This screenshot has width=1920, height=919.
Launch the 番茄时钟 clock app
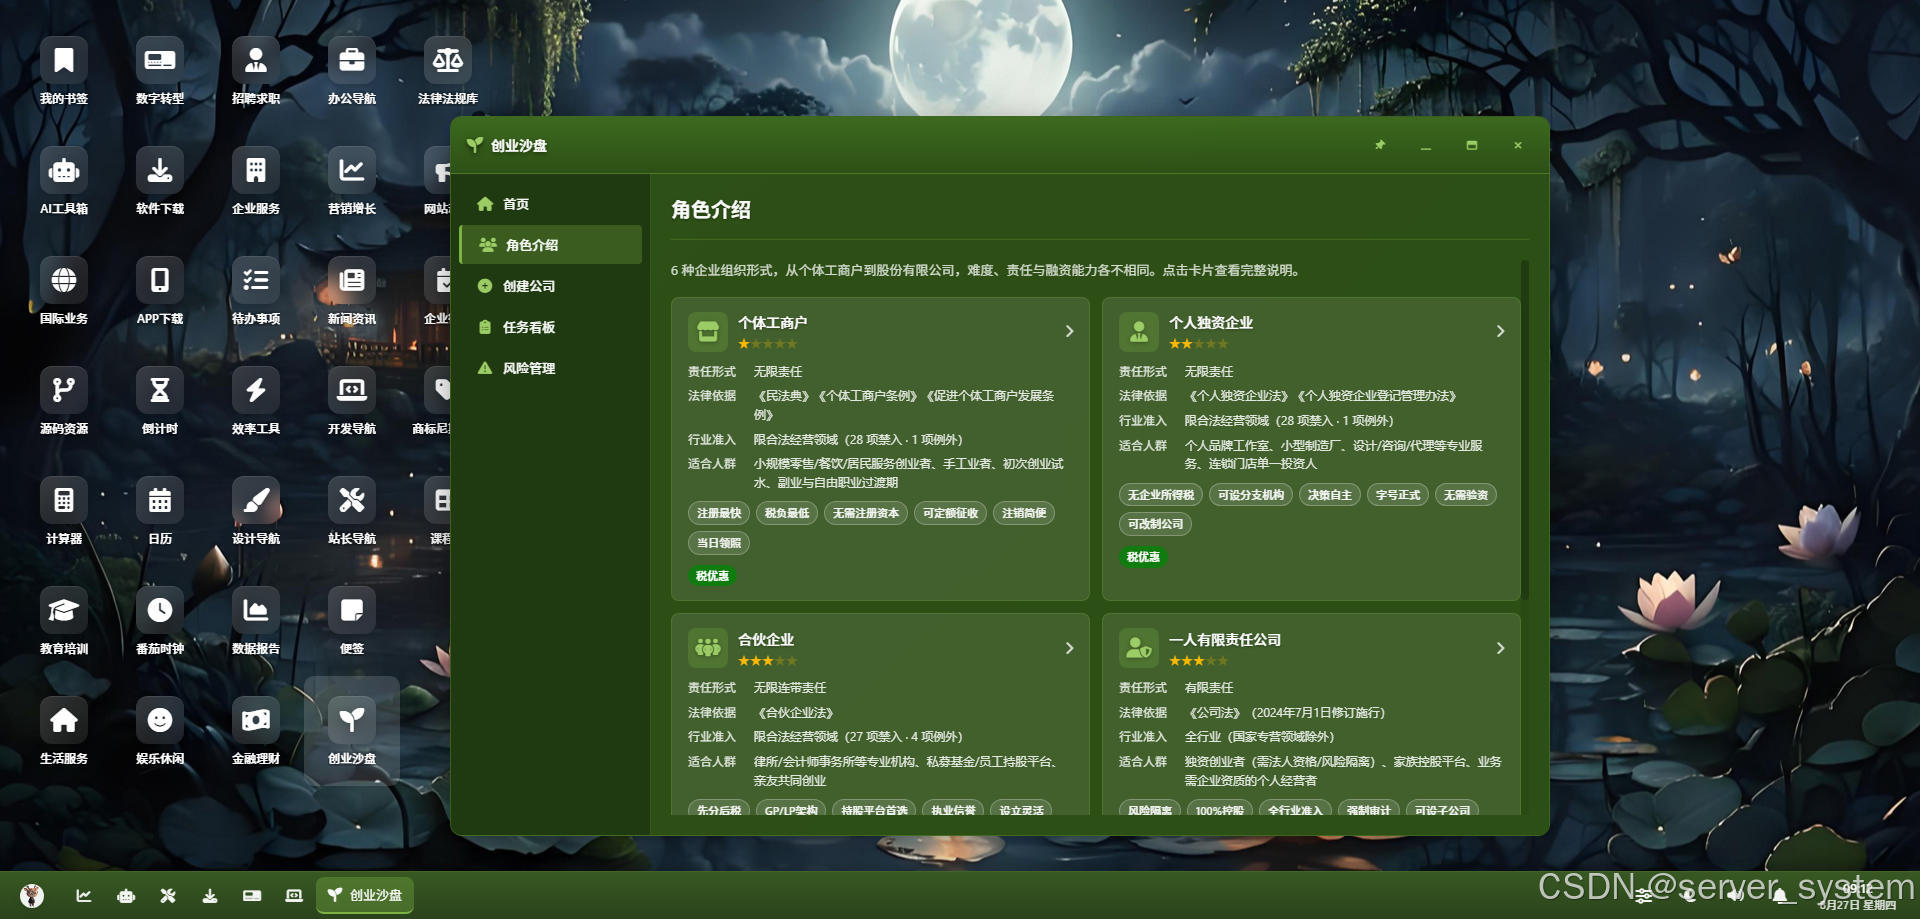coord(160,620)
